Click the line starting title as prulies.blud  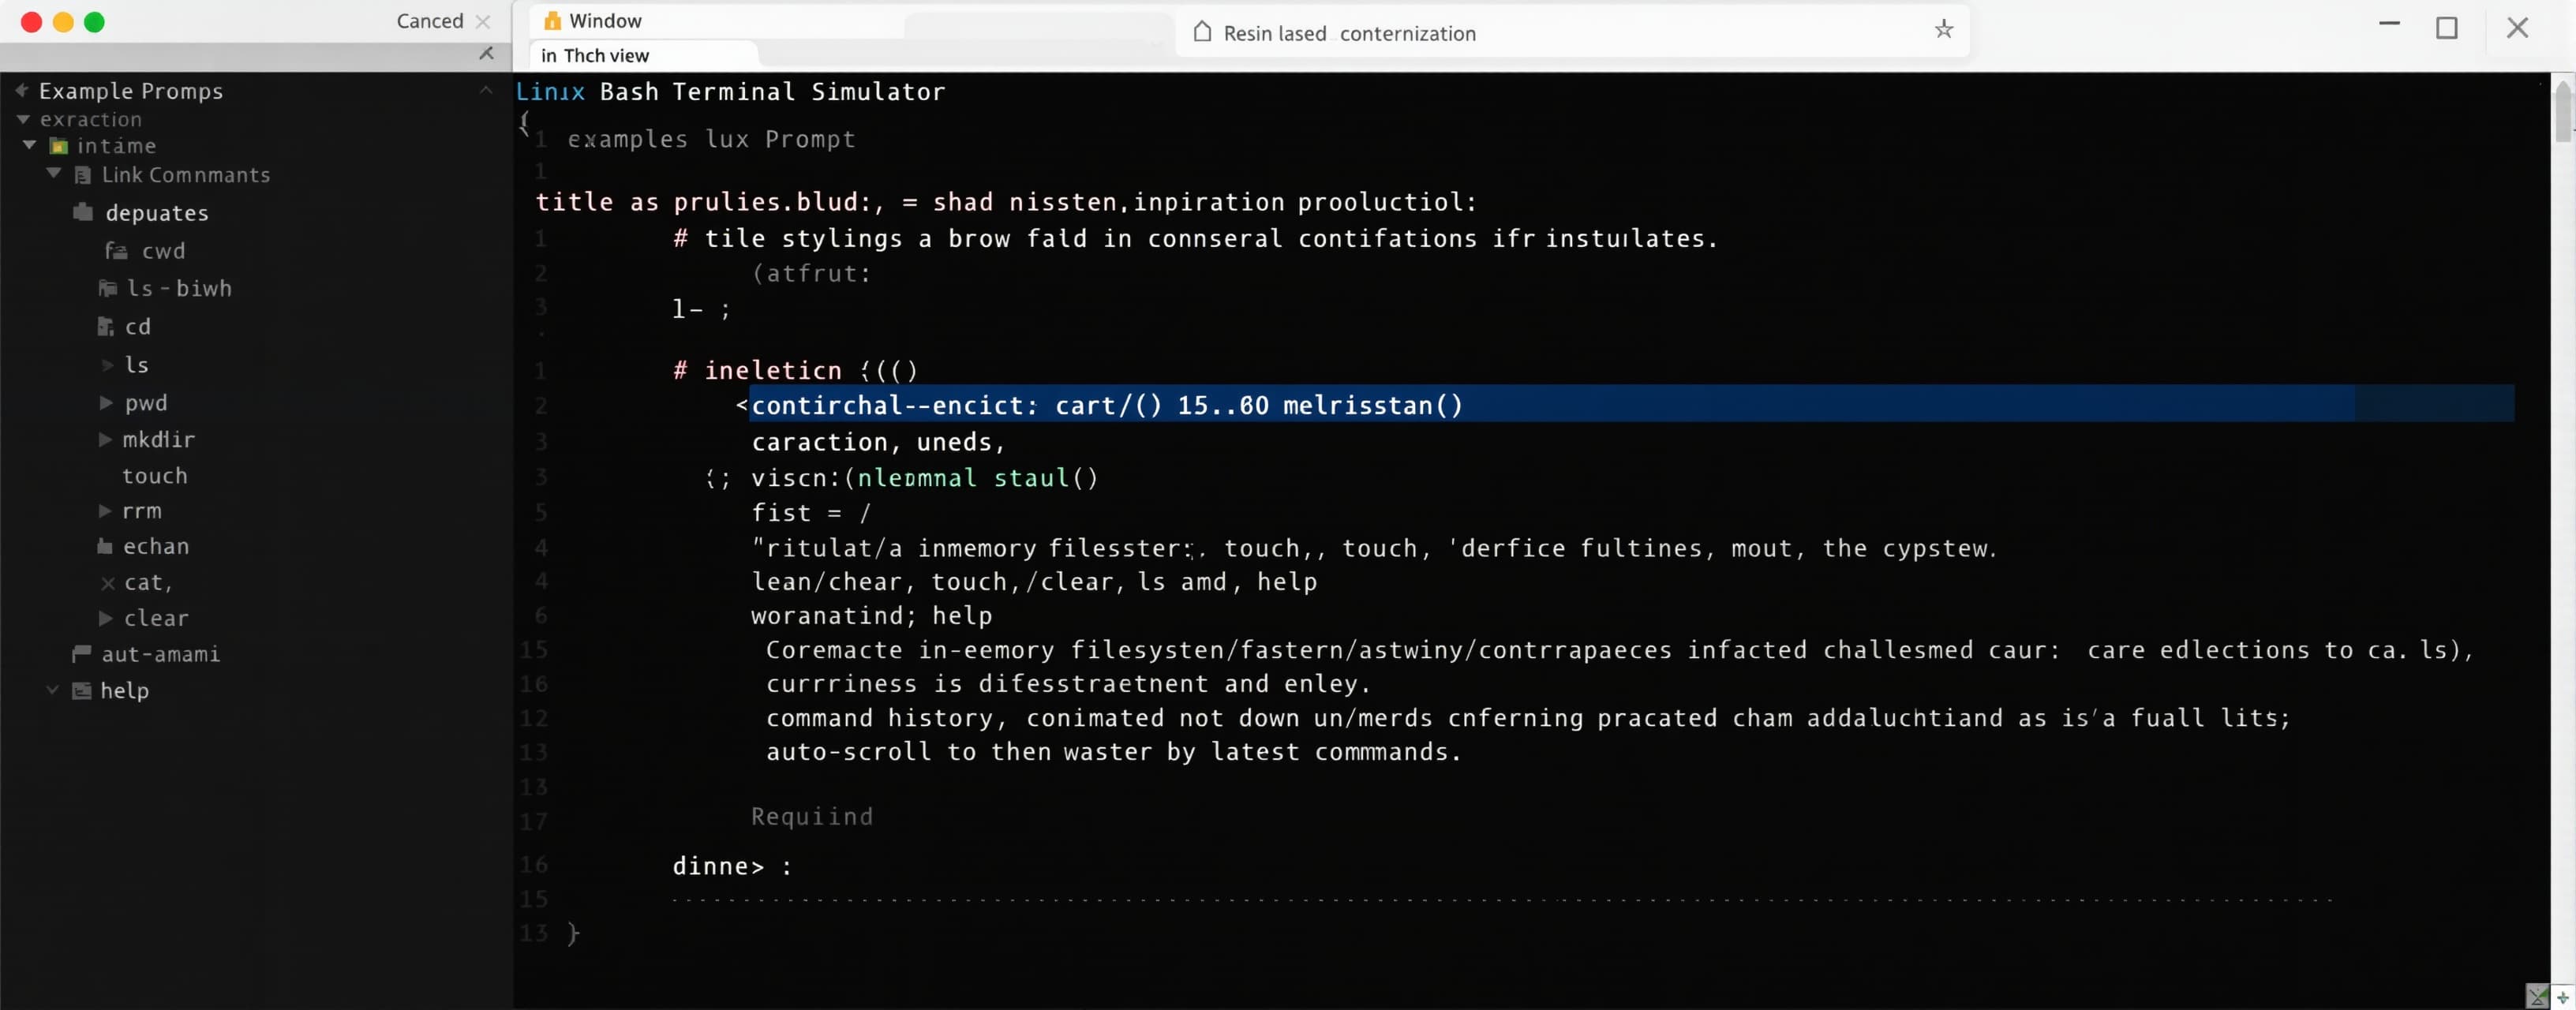(1005, 202)
